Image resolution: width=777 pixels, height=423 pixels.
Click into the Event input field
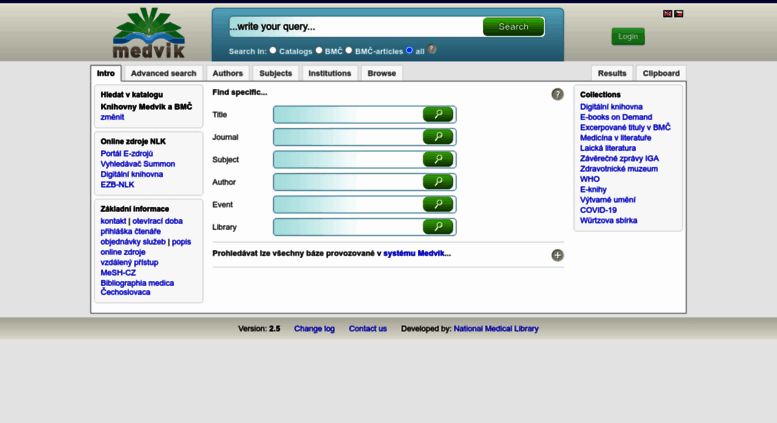point(348,204)
